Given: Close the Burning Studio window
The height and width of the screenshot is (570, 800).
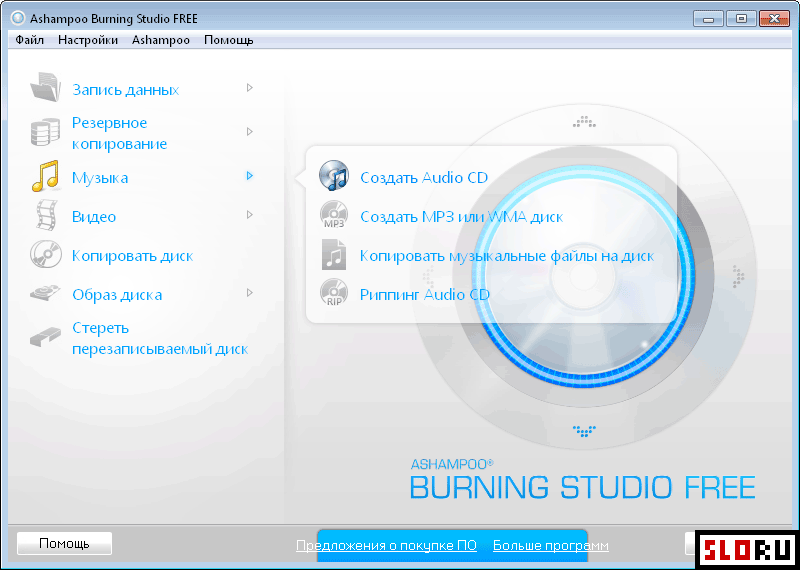Looking at the screenshot, I should point(775,19).
